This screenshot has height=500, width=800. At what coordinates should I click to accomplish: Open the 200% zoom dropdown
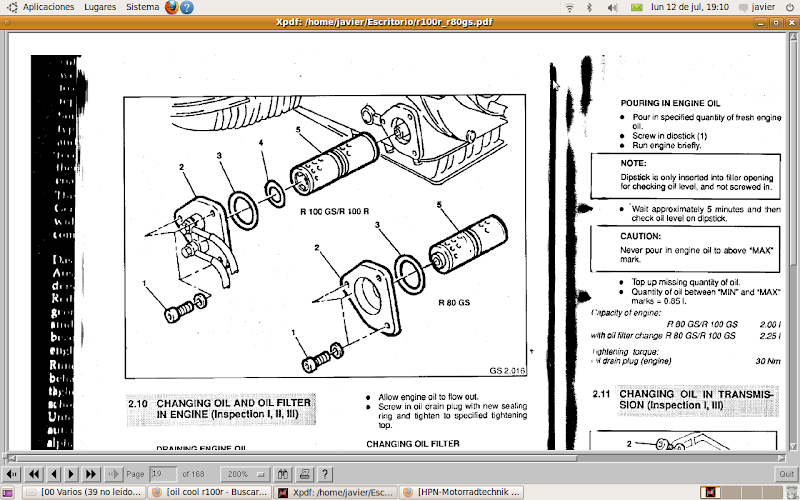tap(245, 474)
